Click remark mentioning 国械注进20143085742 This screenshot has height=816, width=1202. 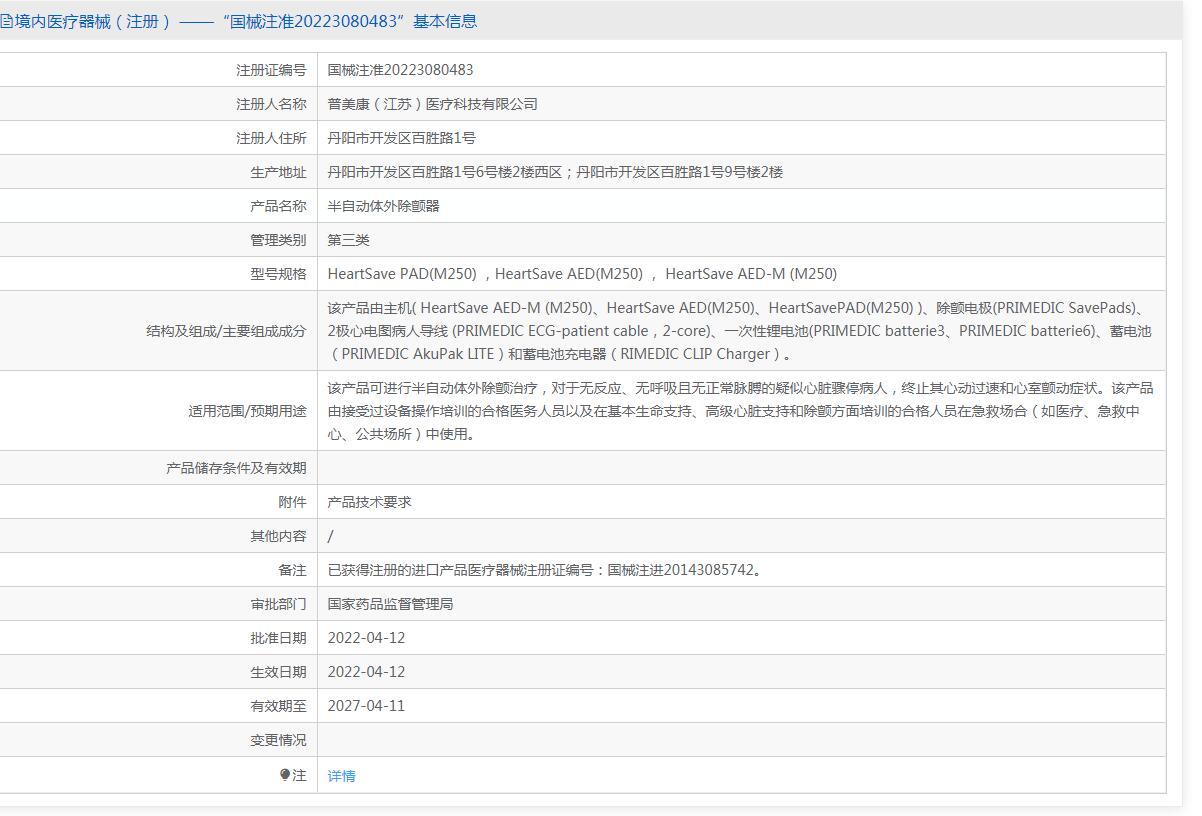click(x=546, y=570)
